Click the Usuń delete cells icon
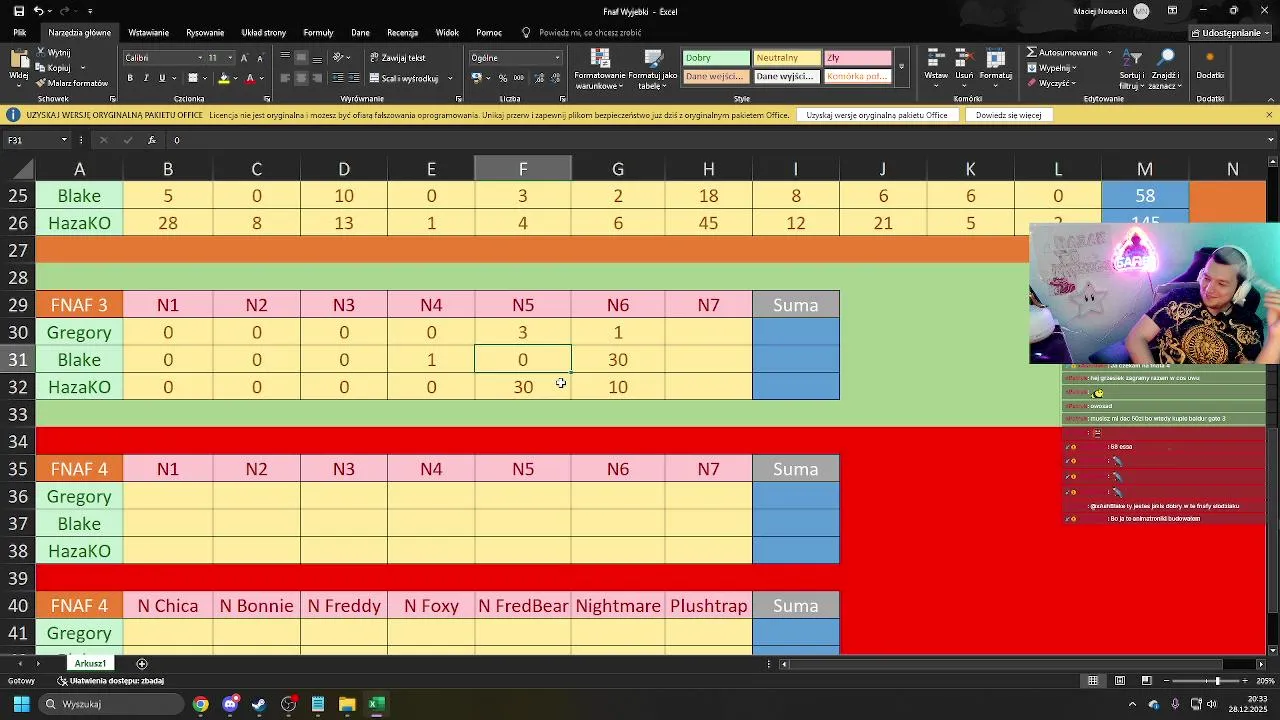 [x=964, y=58]
